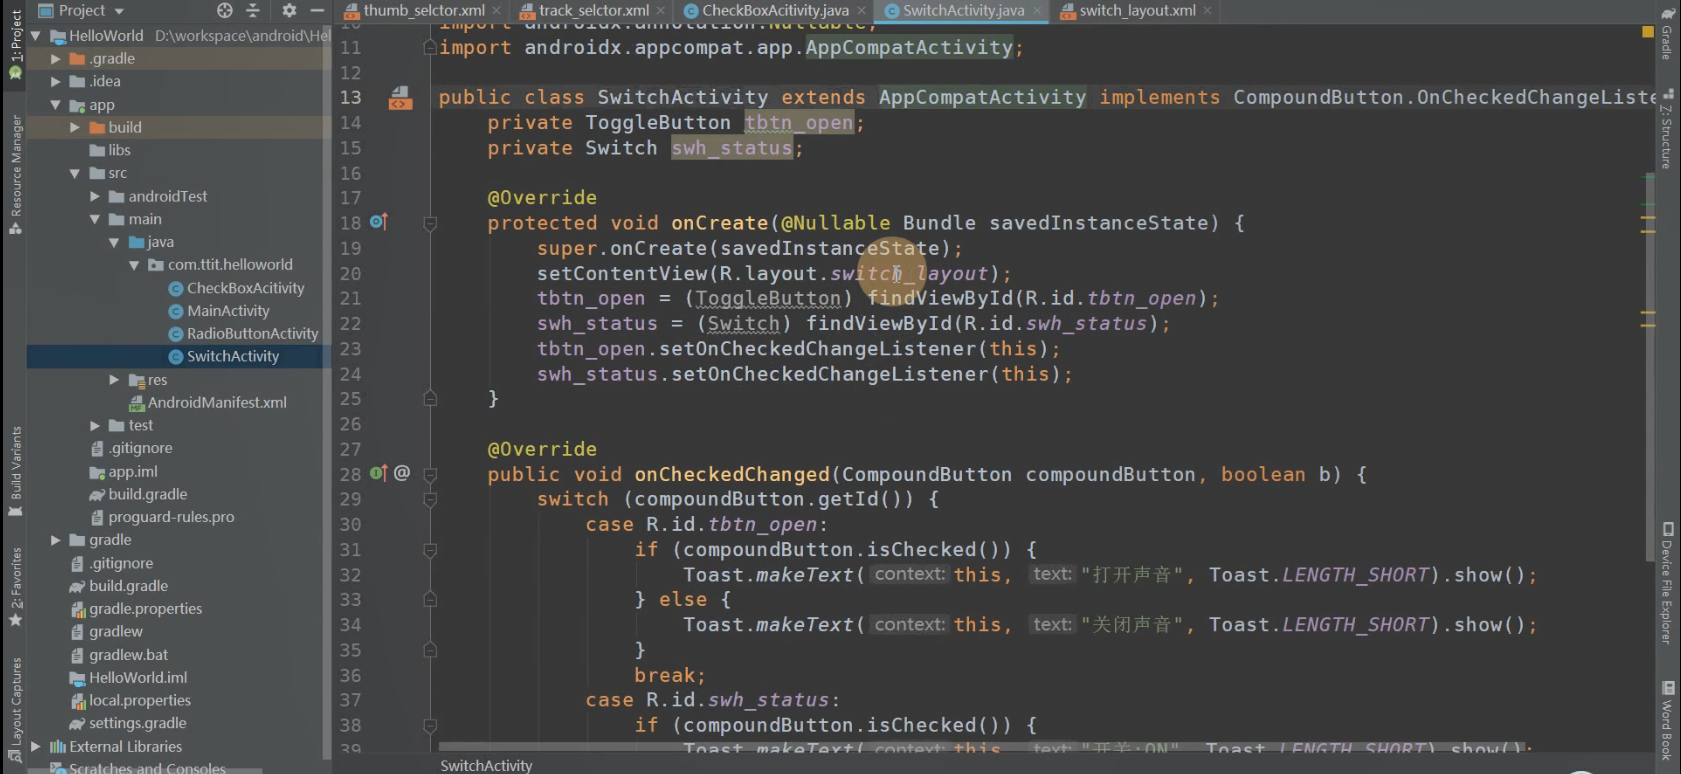The image size is (1681, 774).
Task: Select CheckBoxAcitivity in project tree
Action: tap(236, 288)
